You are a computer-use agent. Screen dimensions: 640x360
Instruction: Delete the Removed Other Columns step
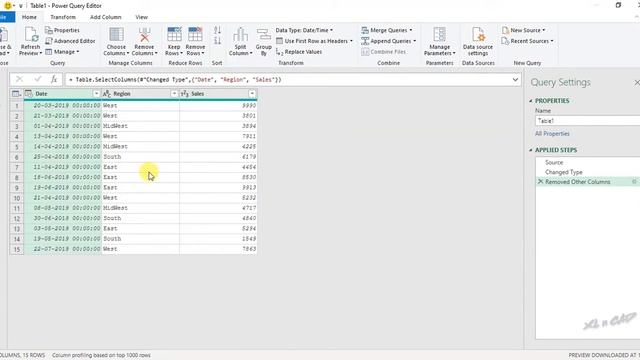(x=540, y=182)
